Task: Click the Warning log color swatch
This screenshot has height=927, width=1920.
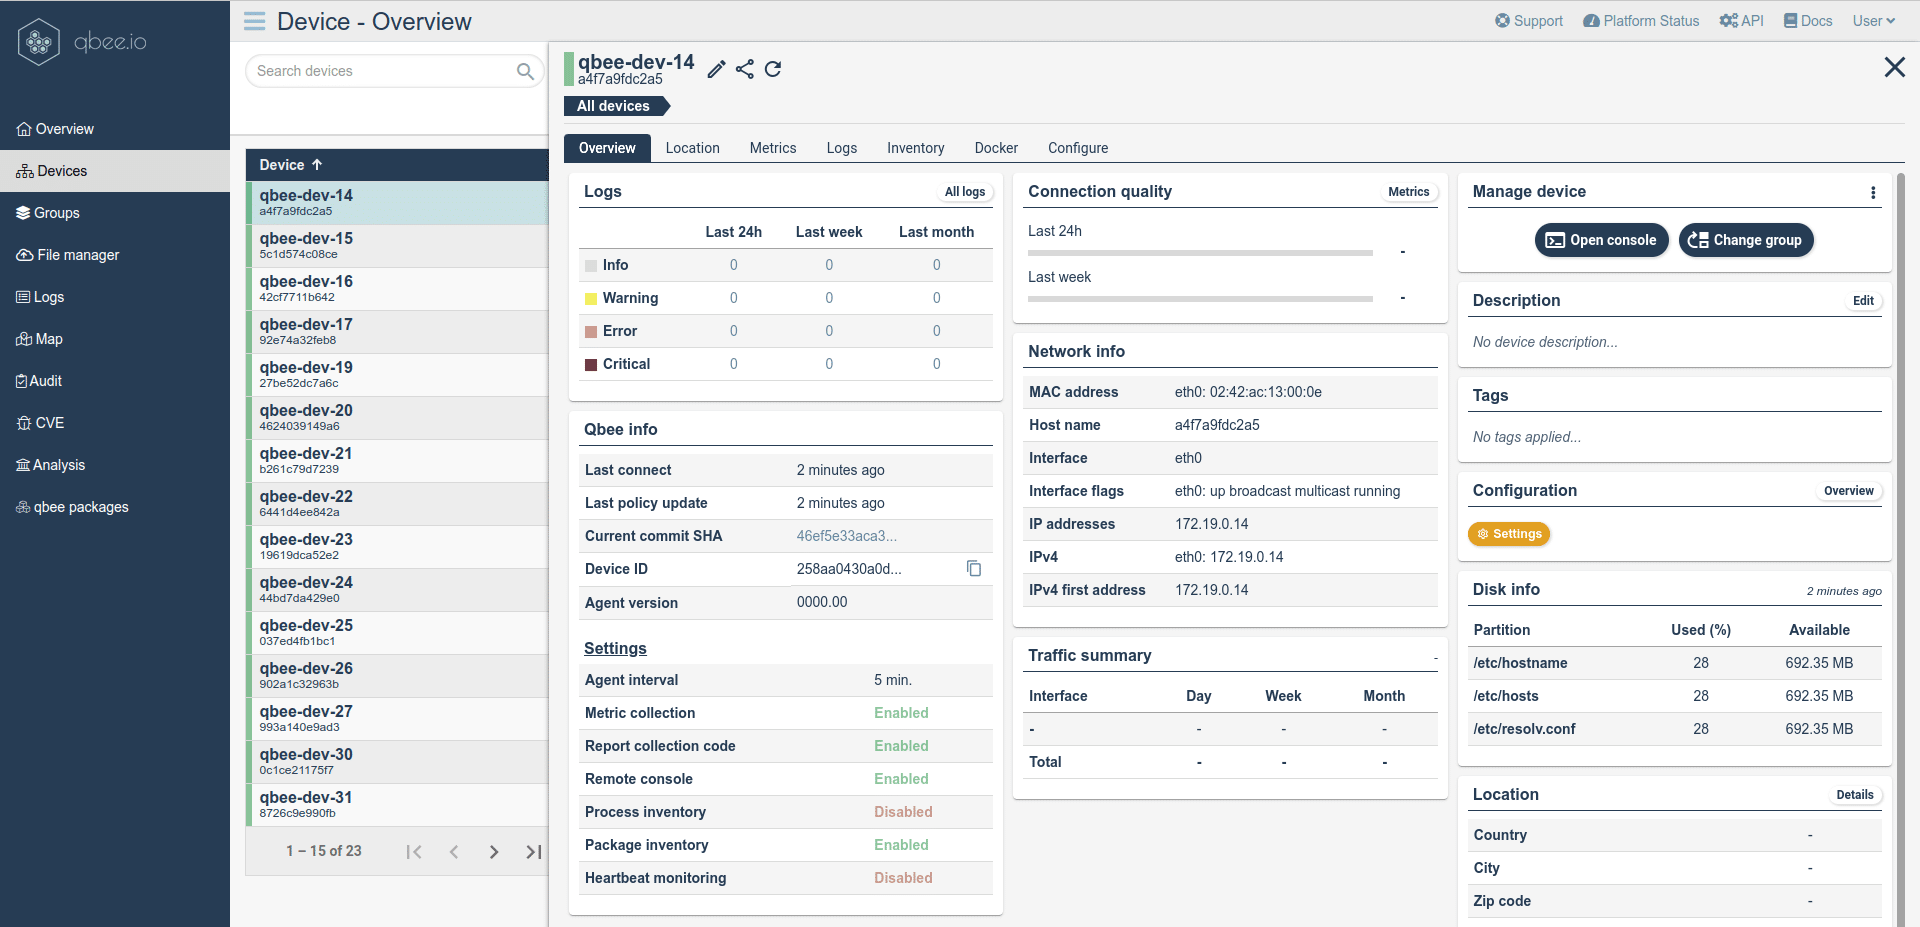Action: (x=591, y=299)
